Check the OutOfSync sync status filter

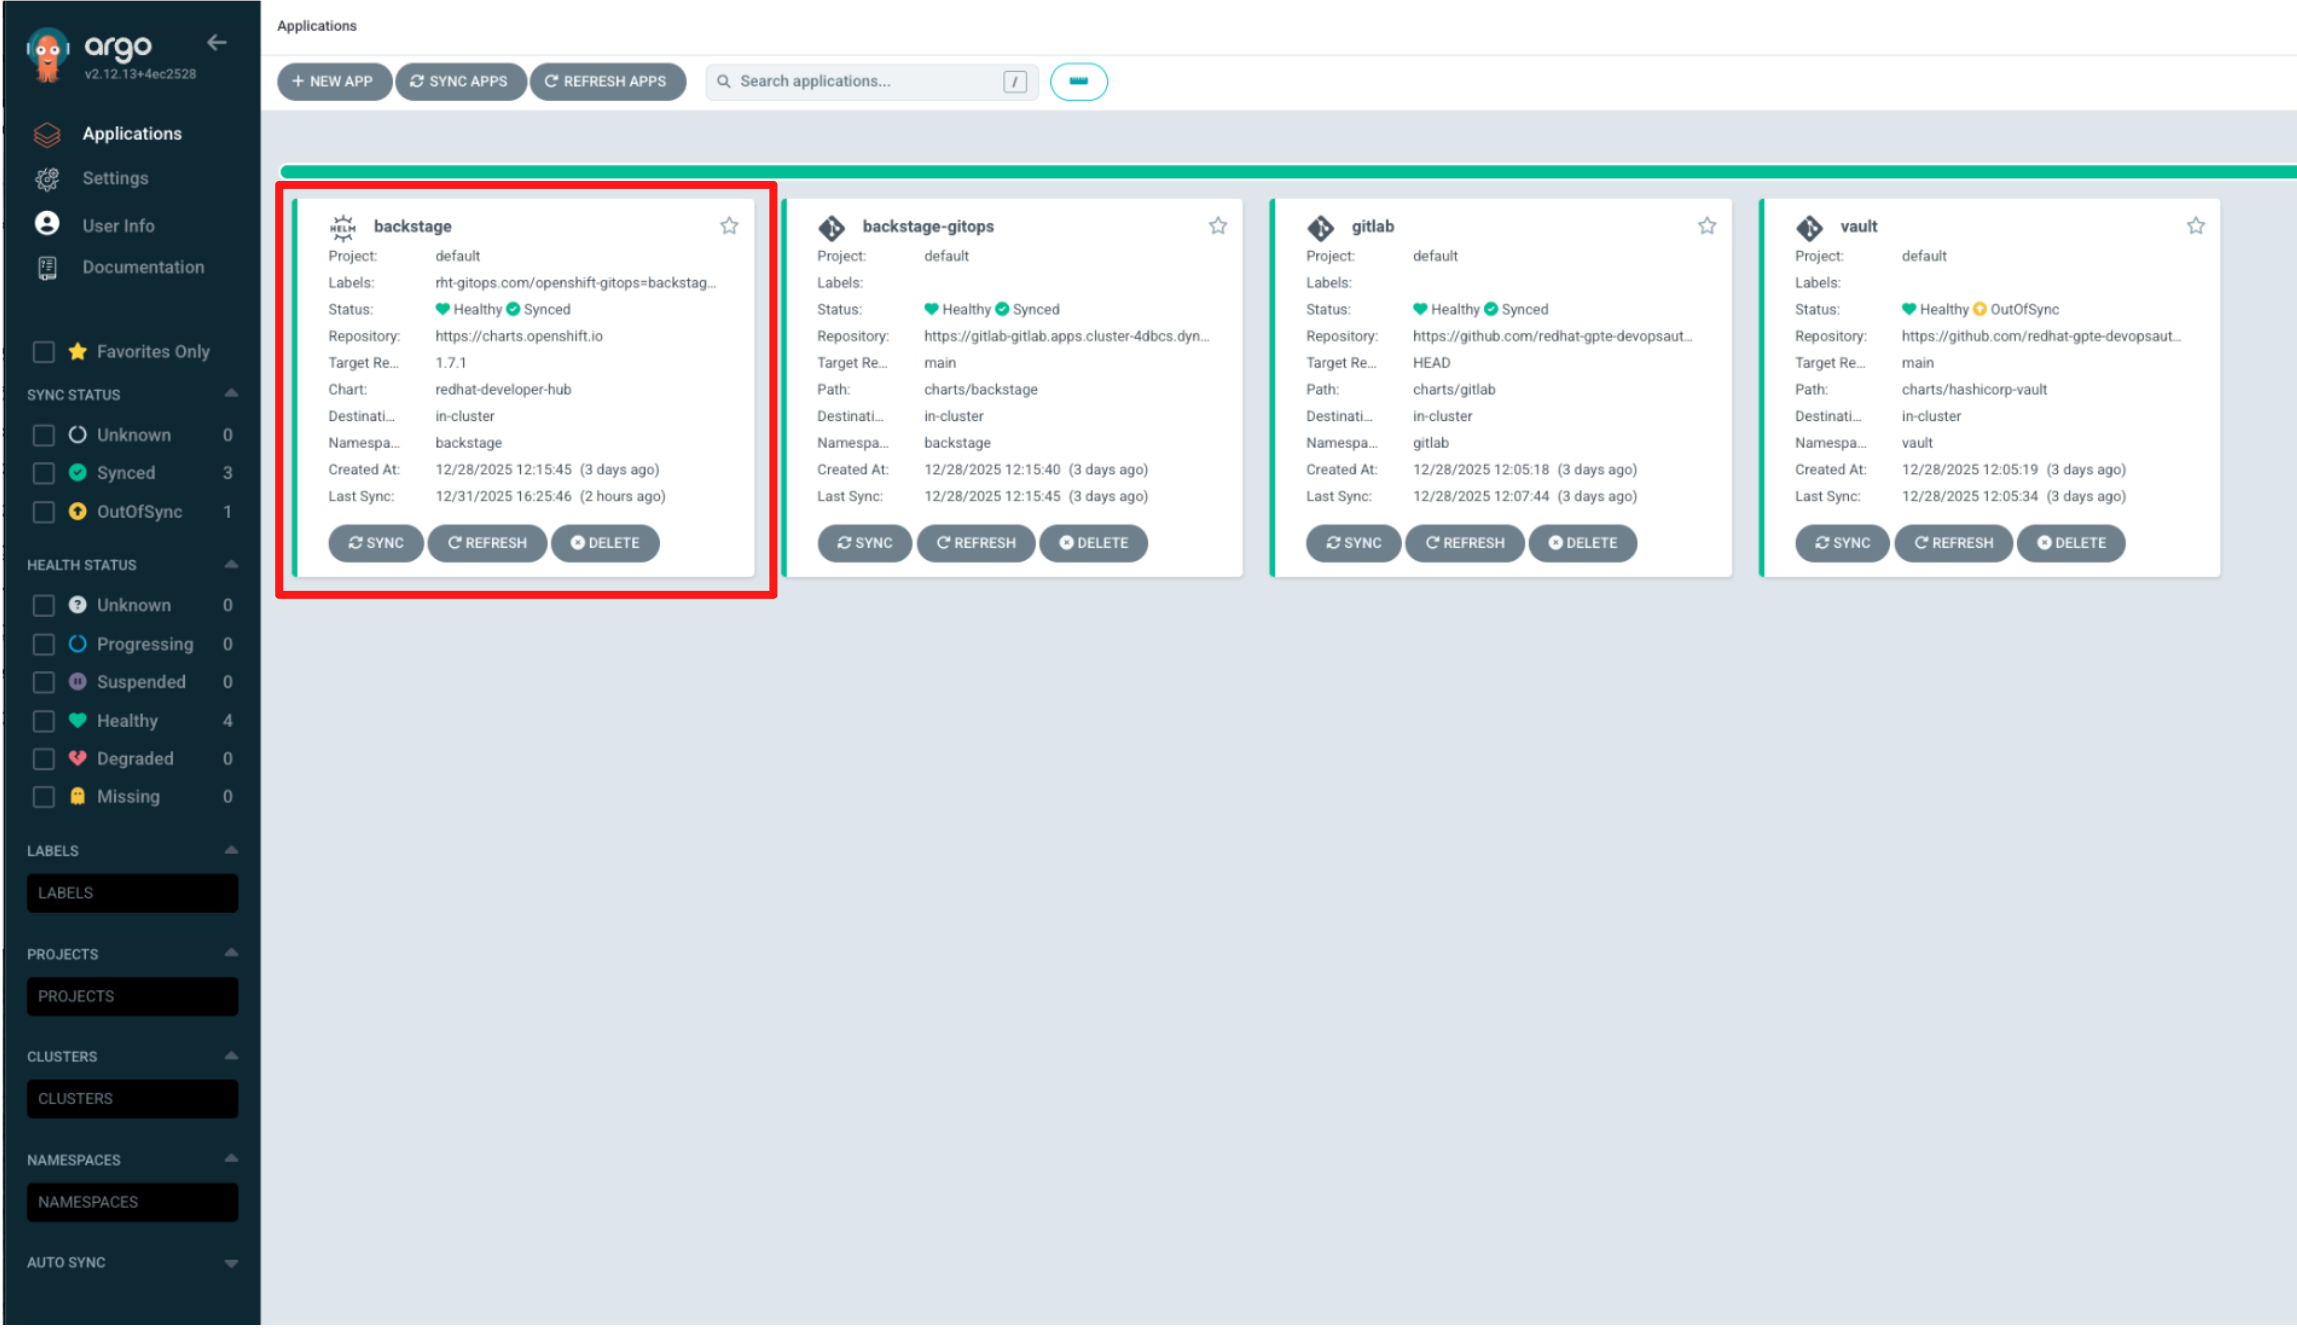[43, 512]
